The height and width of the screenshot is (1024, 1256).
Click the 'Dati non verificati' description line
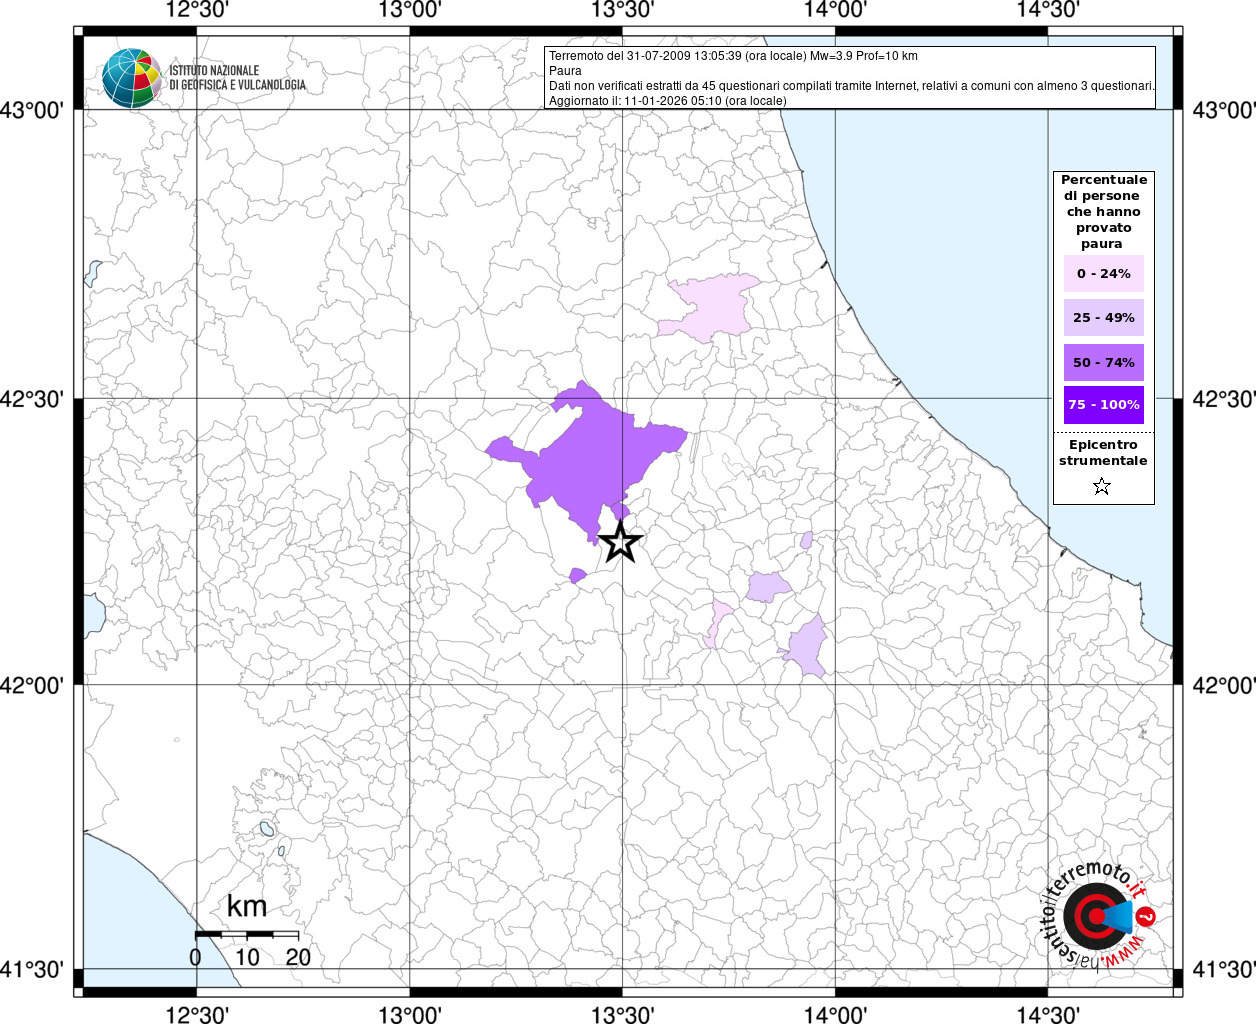click(x=852, y=86)
